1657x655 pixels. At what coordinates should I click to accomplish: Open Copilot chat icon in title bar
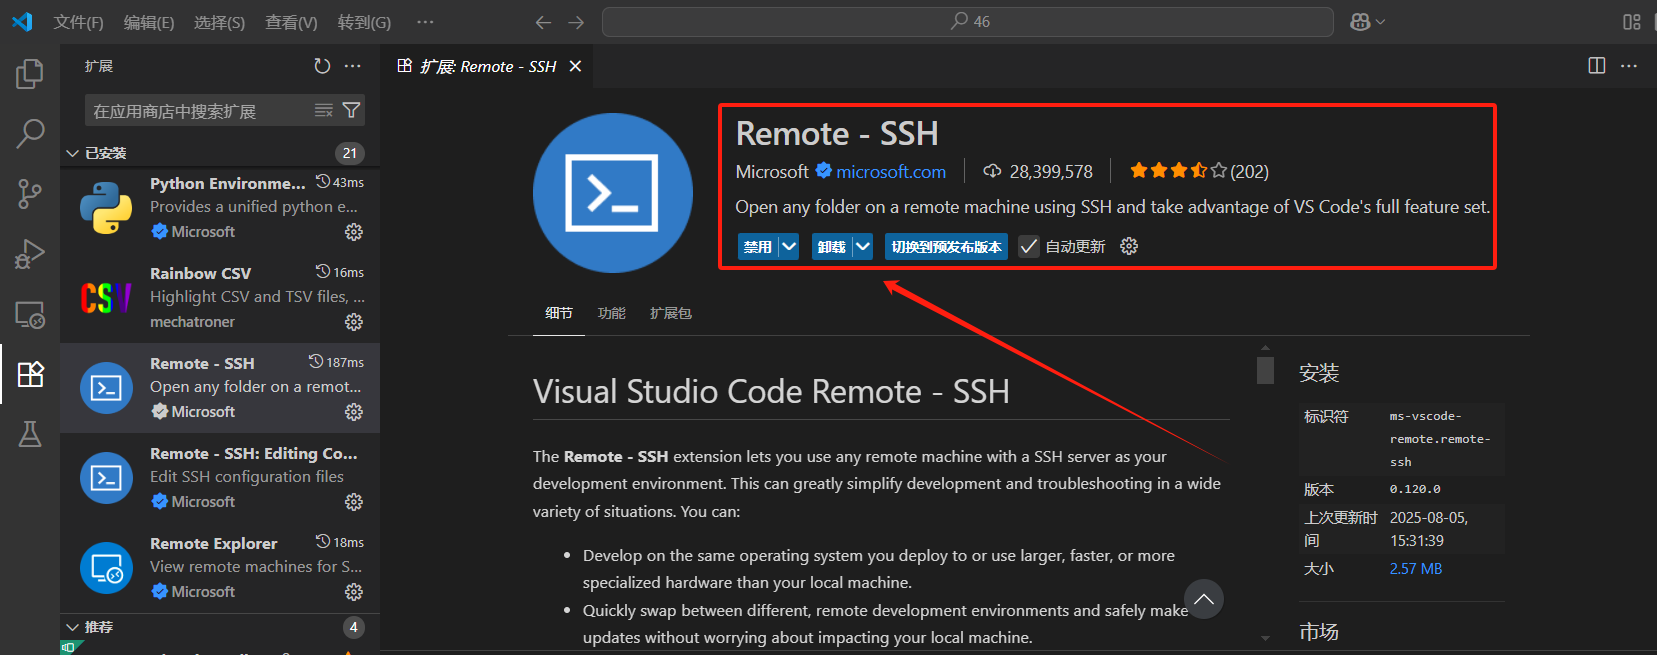(x=1360, y=22)
